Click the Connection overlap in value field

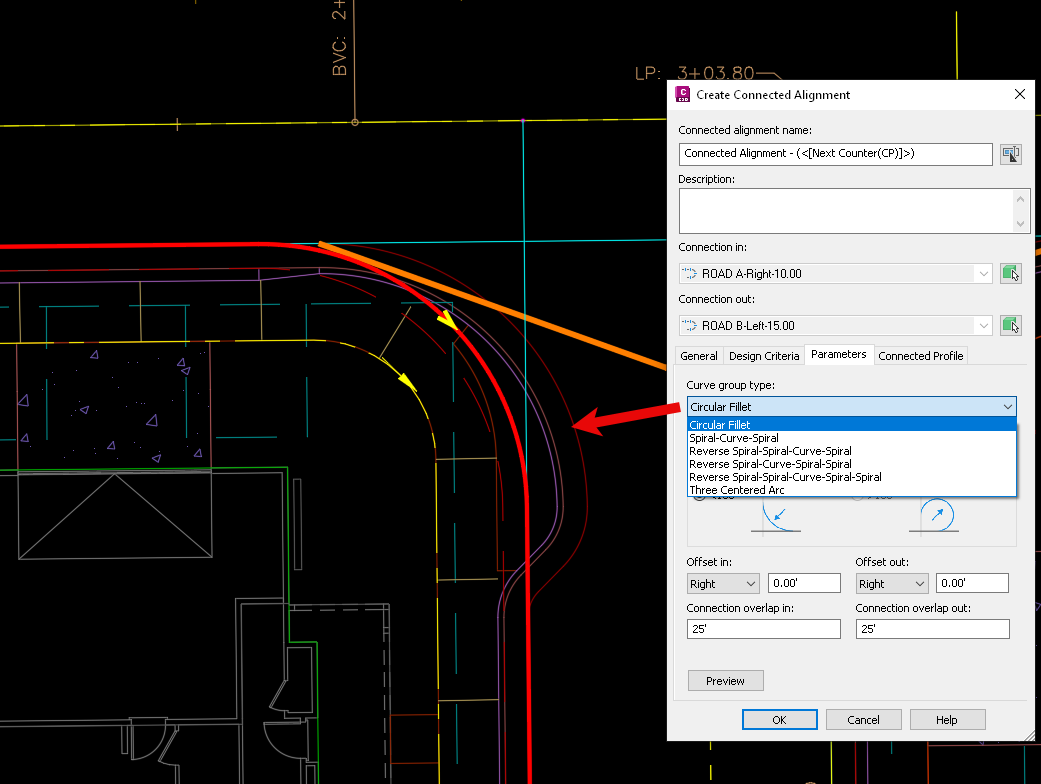[x=763, y=629]
